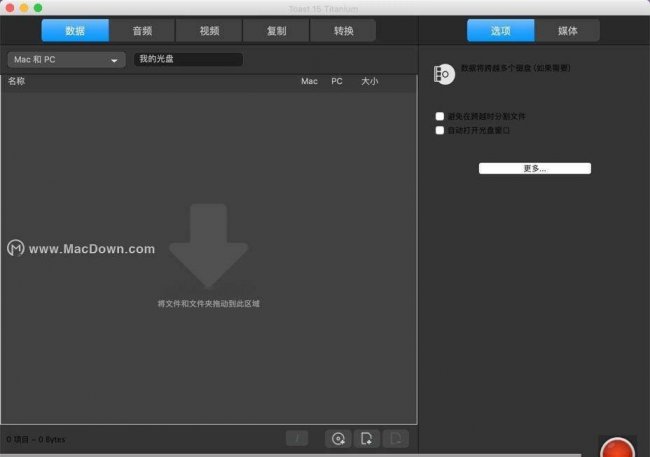This screenshot has height=457, width=650.
Task: Minimize the window with the yellow button
Action: (24, 7)
